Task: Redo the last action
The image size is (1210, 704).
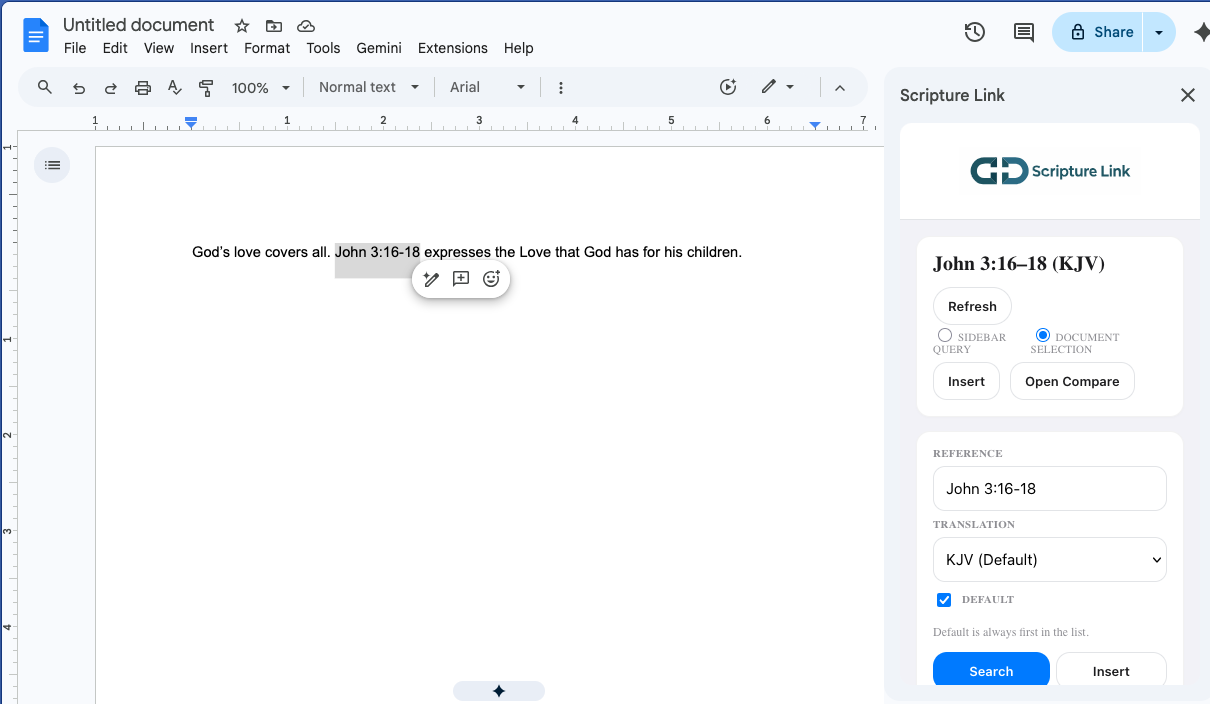Action: (111, 88)
